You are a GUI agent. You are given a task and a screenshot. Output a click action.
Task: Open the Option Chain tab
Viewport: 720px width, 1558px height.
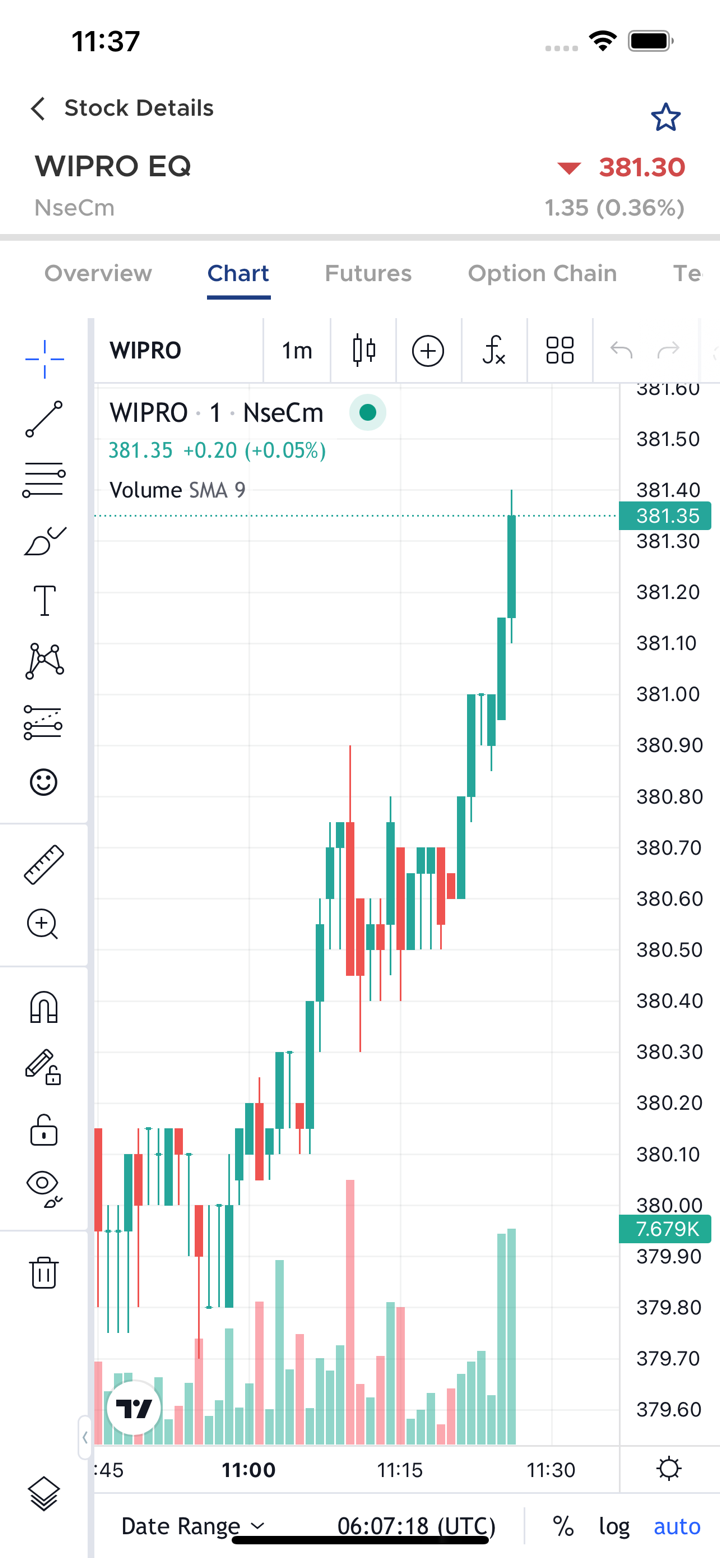pyautogui.click(x=542, y=273)
